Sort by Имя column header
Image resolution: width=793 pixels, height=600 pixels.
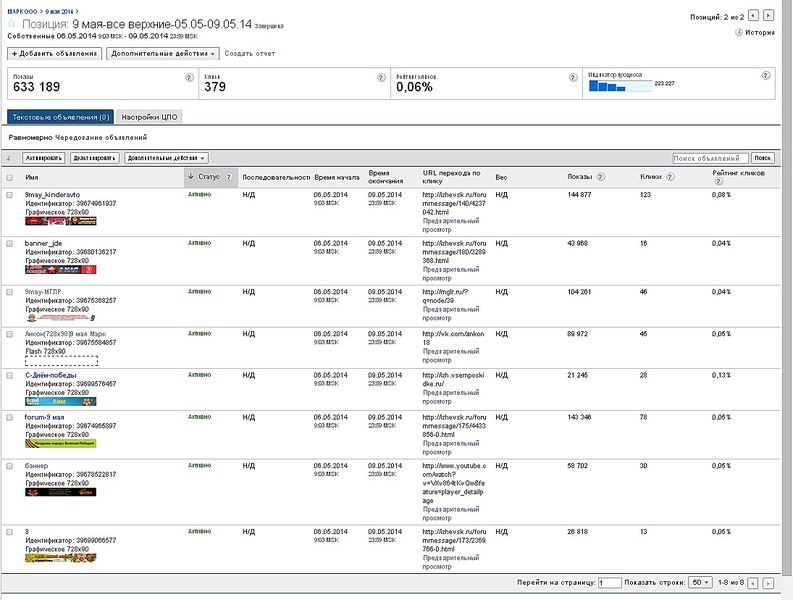pyautogui.click(x=32, y=178)
